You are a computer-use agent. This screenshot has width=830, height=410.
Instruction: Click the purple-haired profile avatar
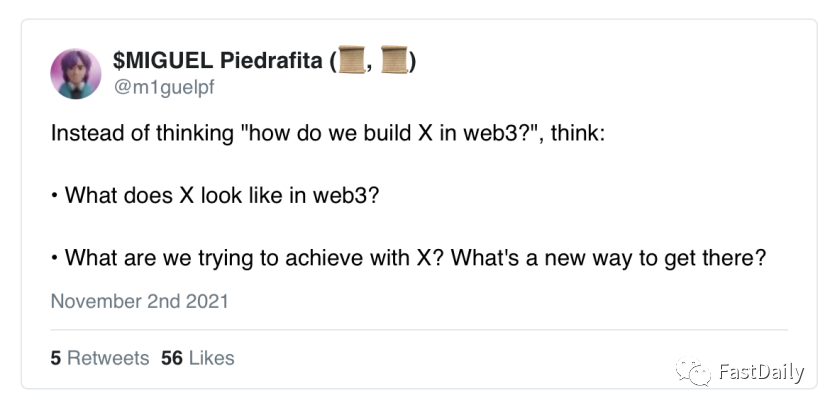click(x=76, y=73)
